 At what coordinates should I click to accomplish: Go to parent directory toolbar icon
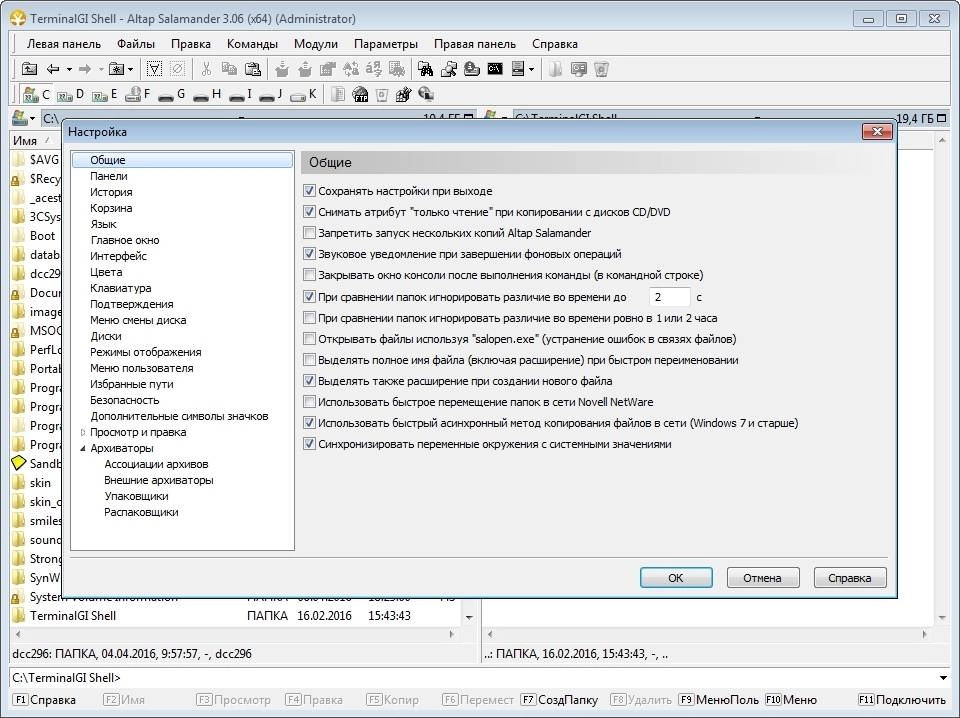[x=29, y=69]
